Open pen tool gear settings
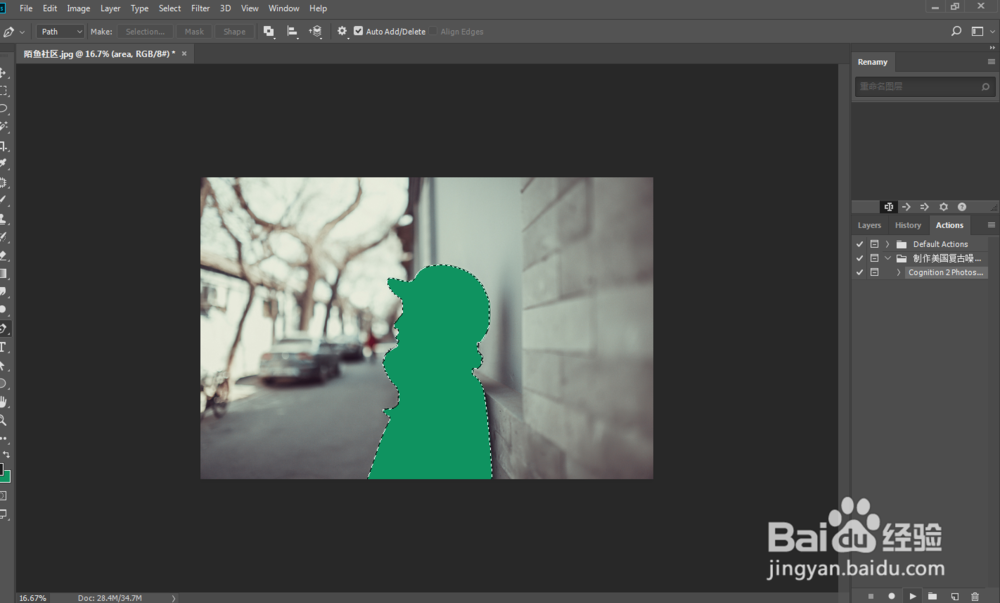This screenshot has width=1000, height=603. click(x=342, y=31)
